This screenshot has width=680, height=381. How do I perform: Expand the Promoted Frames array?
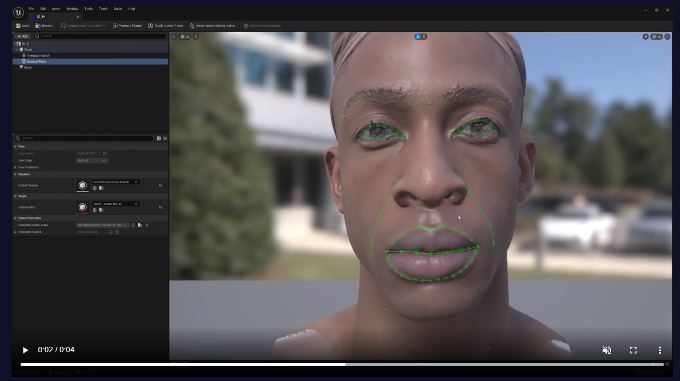[x=15, y=232]
